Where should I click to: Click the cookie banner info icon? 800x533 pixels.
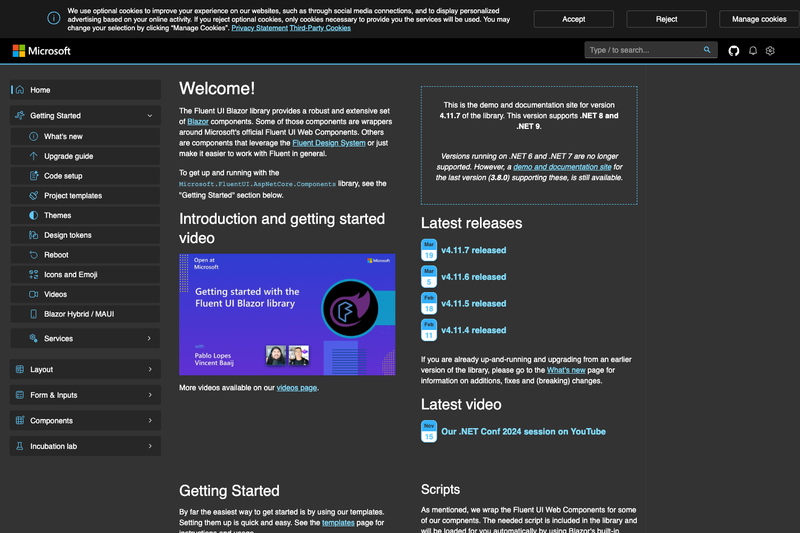tap(54, 18)
